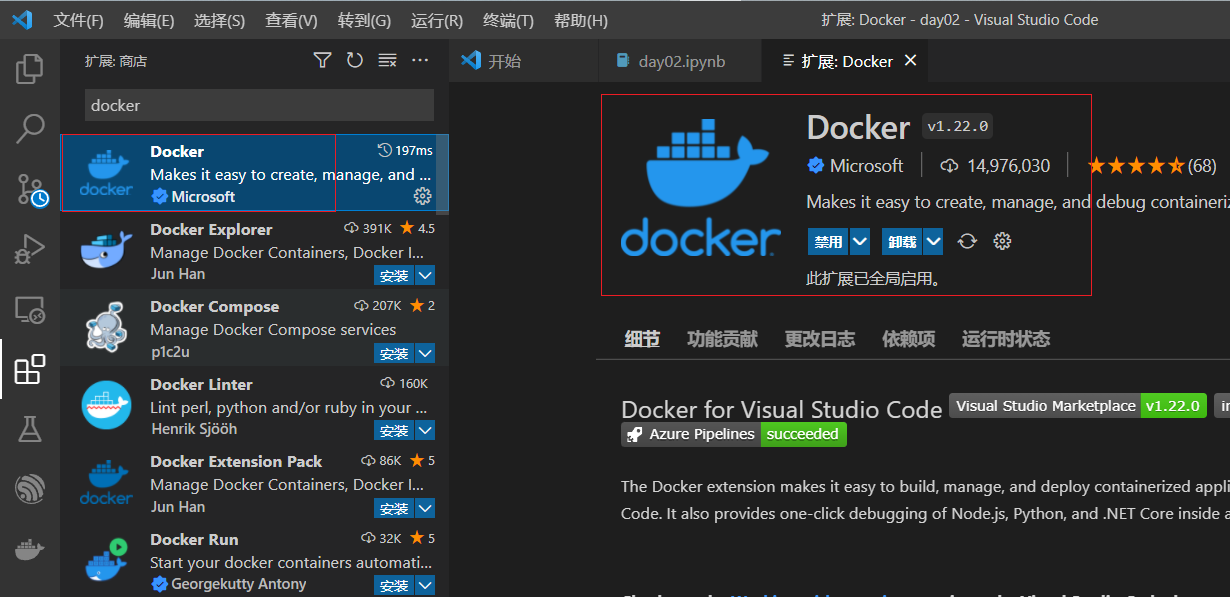Open manage gear for Docker list item
This screenshot has height=597, width=1230.
click(423, 196)
